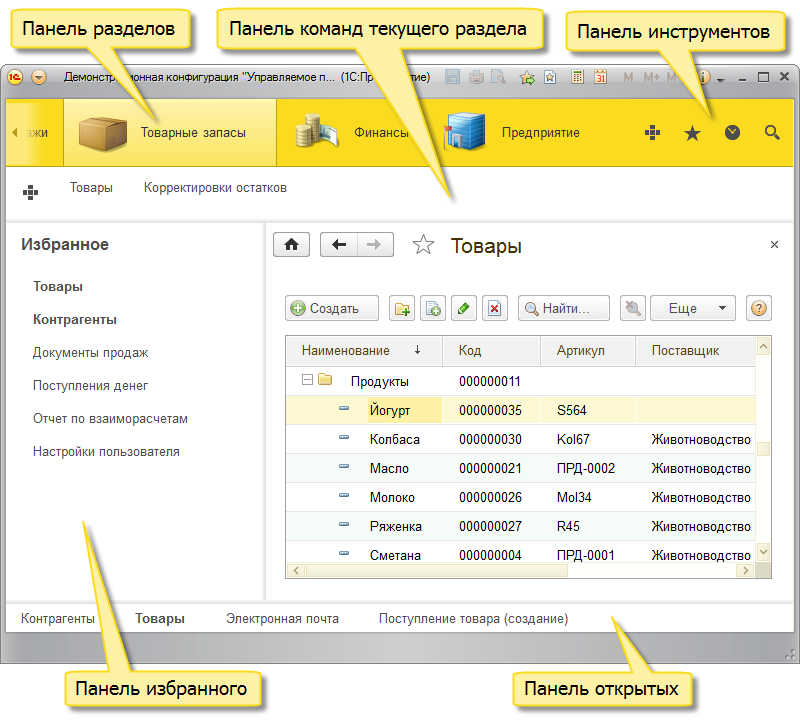The width and height of the screenshot is (800, 720).
Task: Switch to Поступление товара (создание) window
Action: [473, 619]
